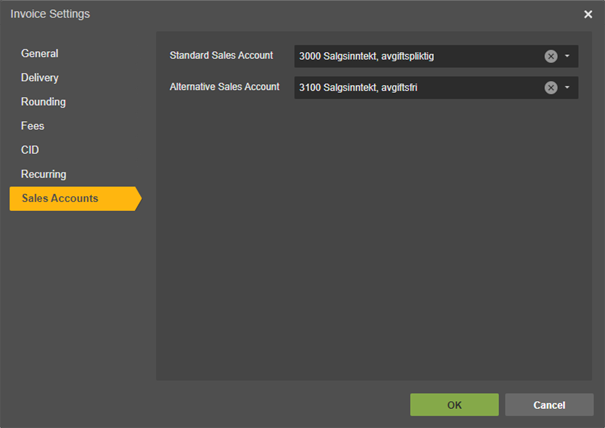Cancel the invoice settings changes
The height and width of the screenshot is (428, 605).
coord(549,405)
